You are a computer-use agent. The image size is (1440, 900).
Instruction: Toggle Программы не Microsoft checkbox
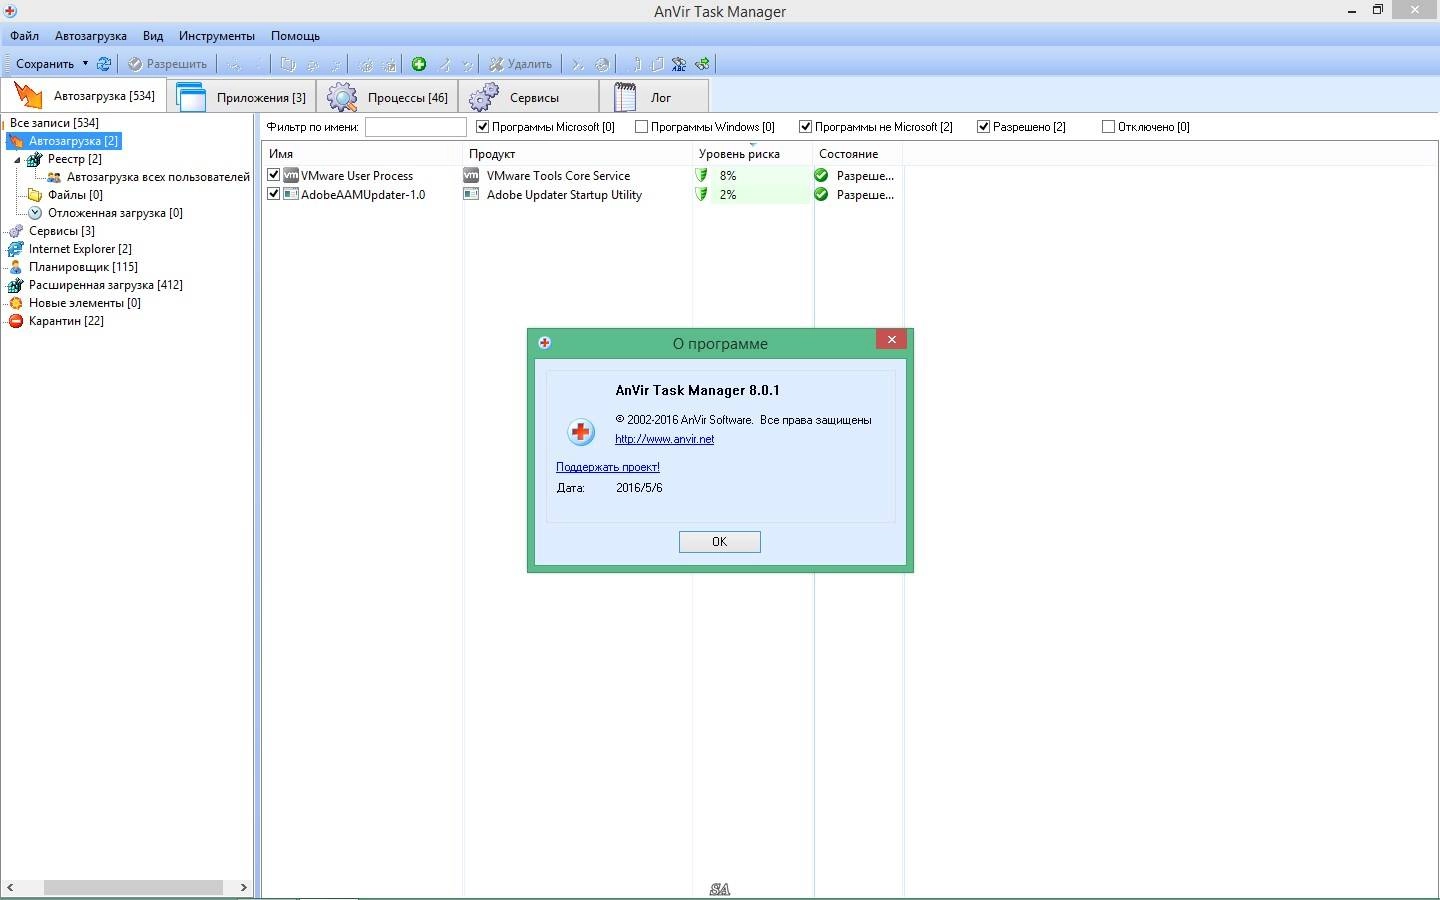point(806,127)
